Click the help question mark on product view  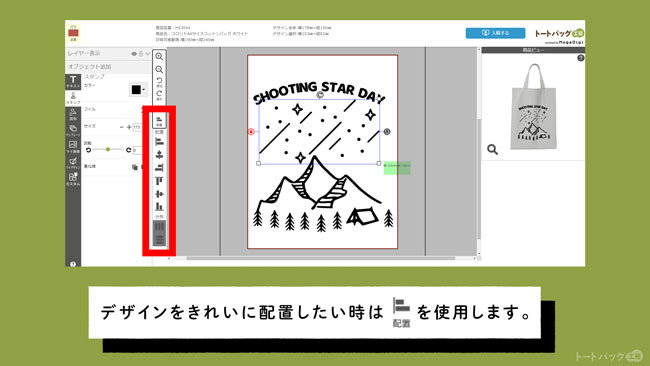(581, 58)
